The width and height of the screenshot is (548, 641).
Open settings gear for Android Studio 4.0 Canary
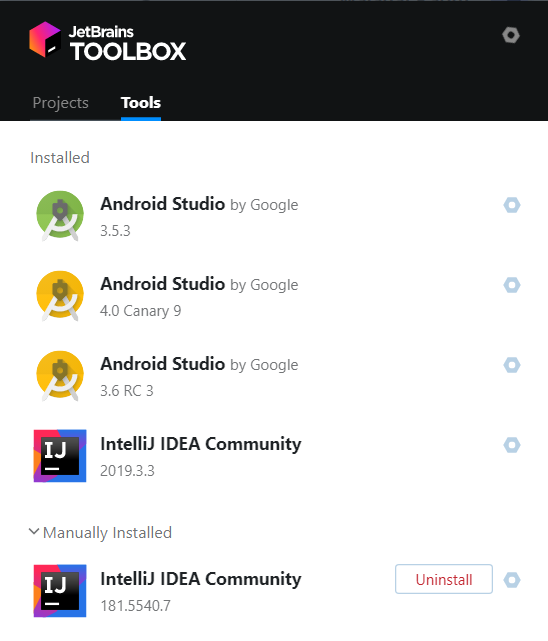512,285
